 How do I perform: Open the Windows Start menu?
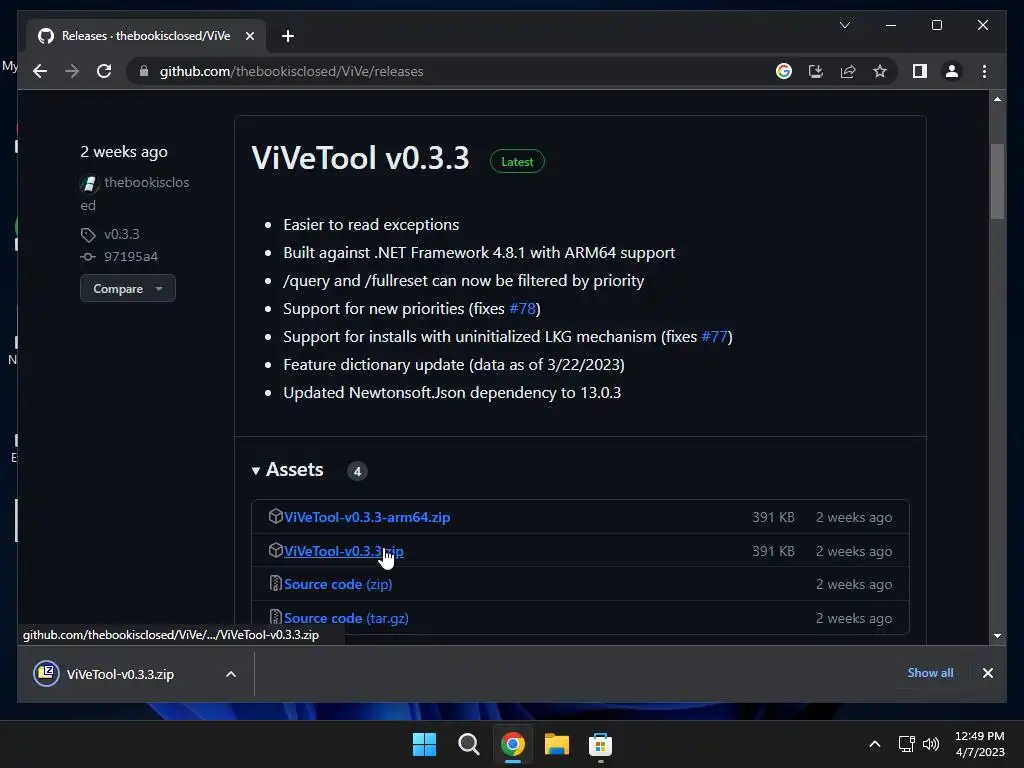pyautogui.click(x=424, y=744)
